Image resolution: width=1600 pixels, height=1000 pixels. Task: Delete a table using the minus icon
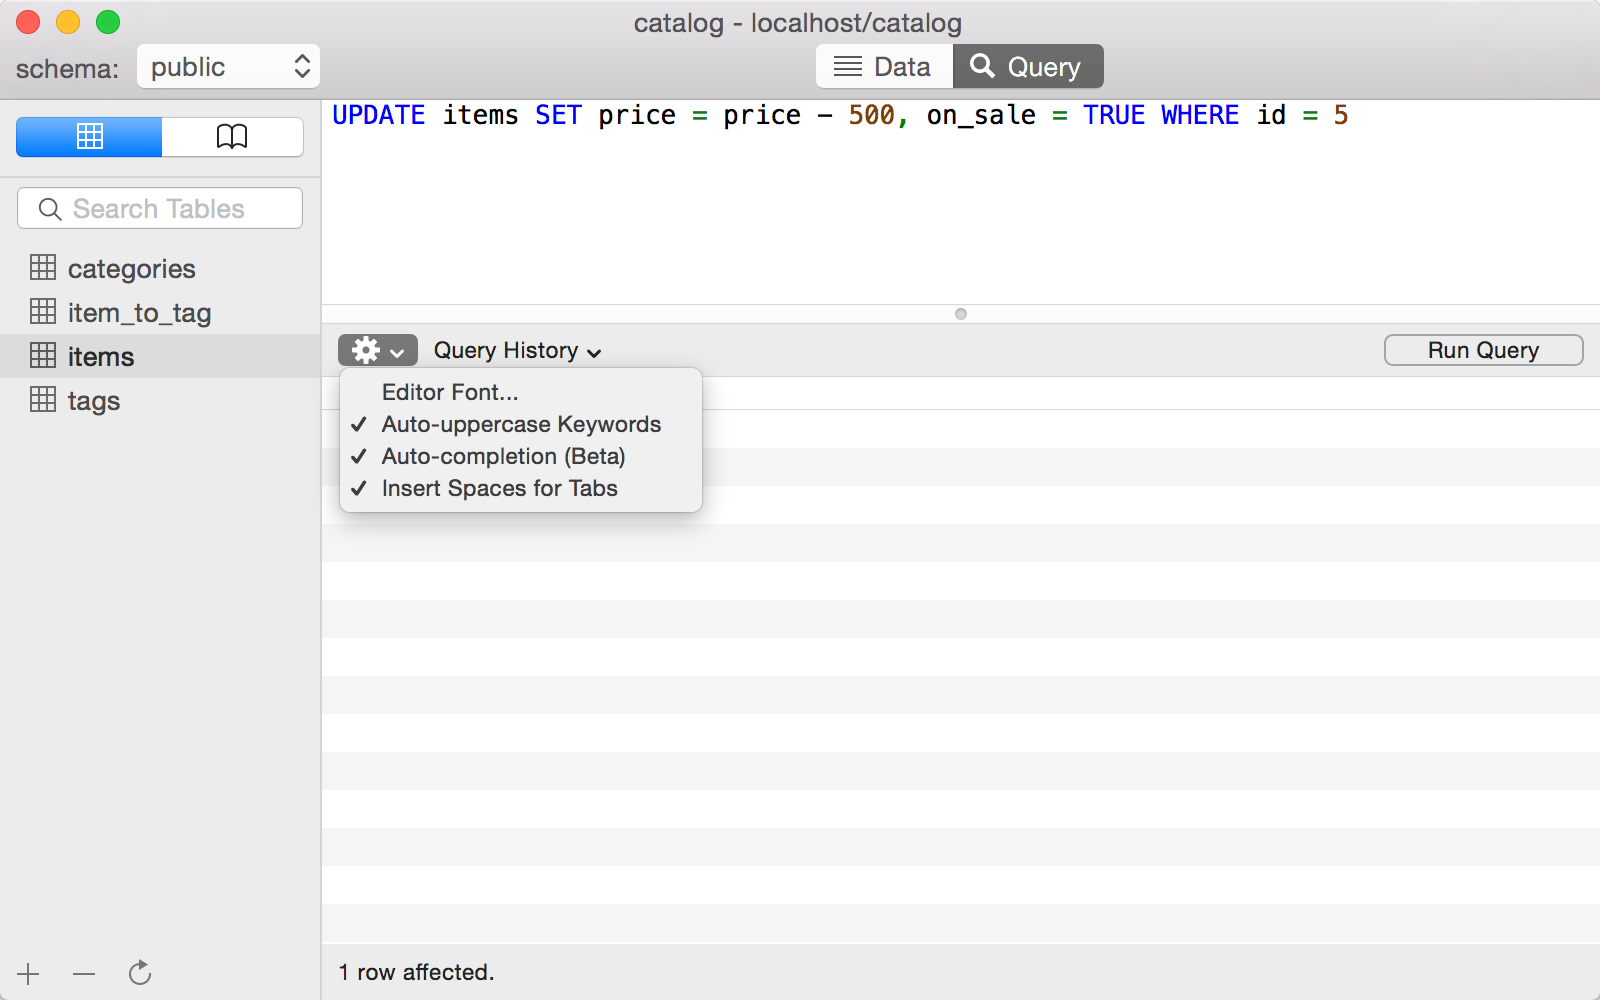84,972
